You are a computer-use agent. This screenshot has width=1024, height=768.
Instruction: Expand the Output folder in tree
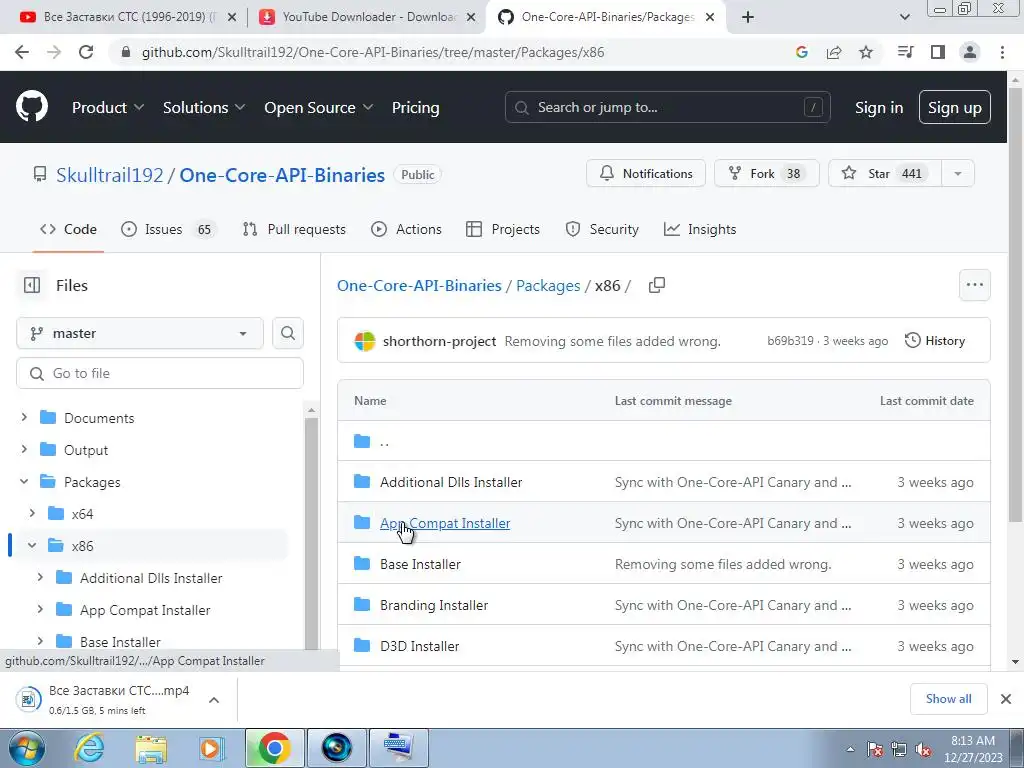(x=24, y=449)
